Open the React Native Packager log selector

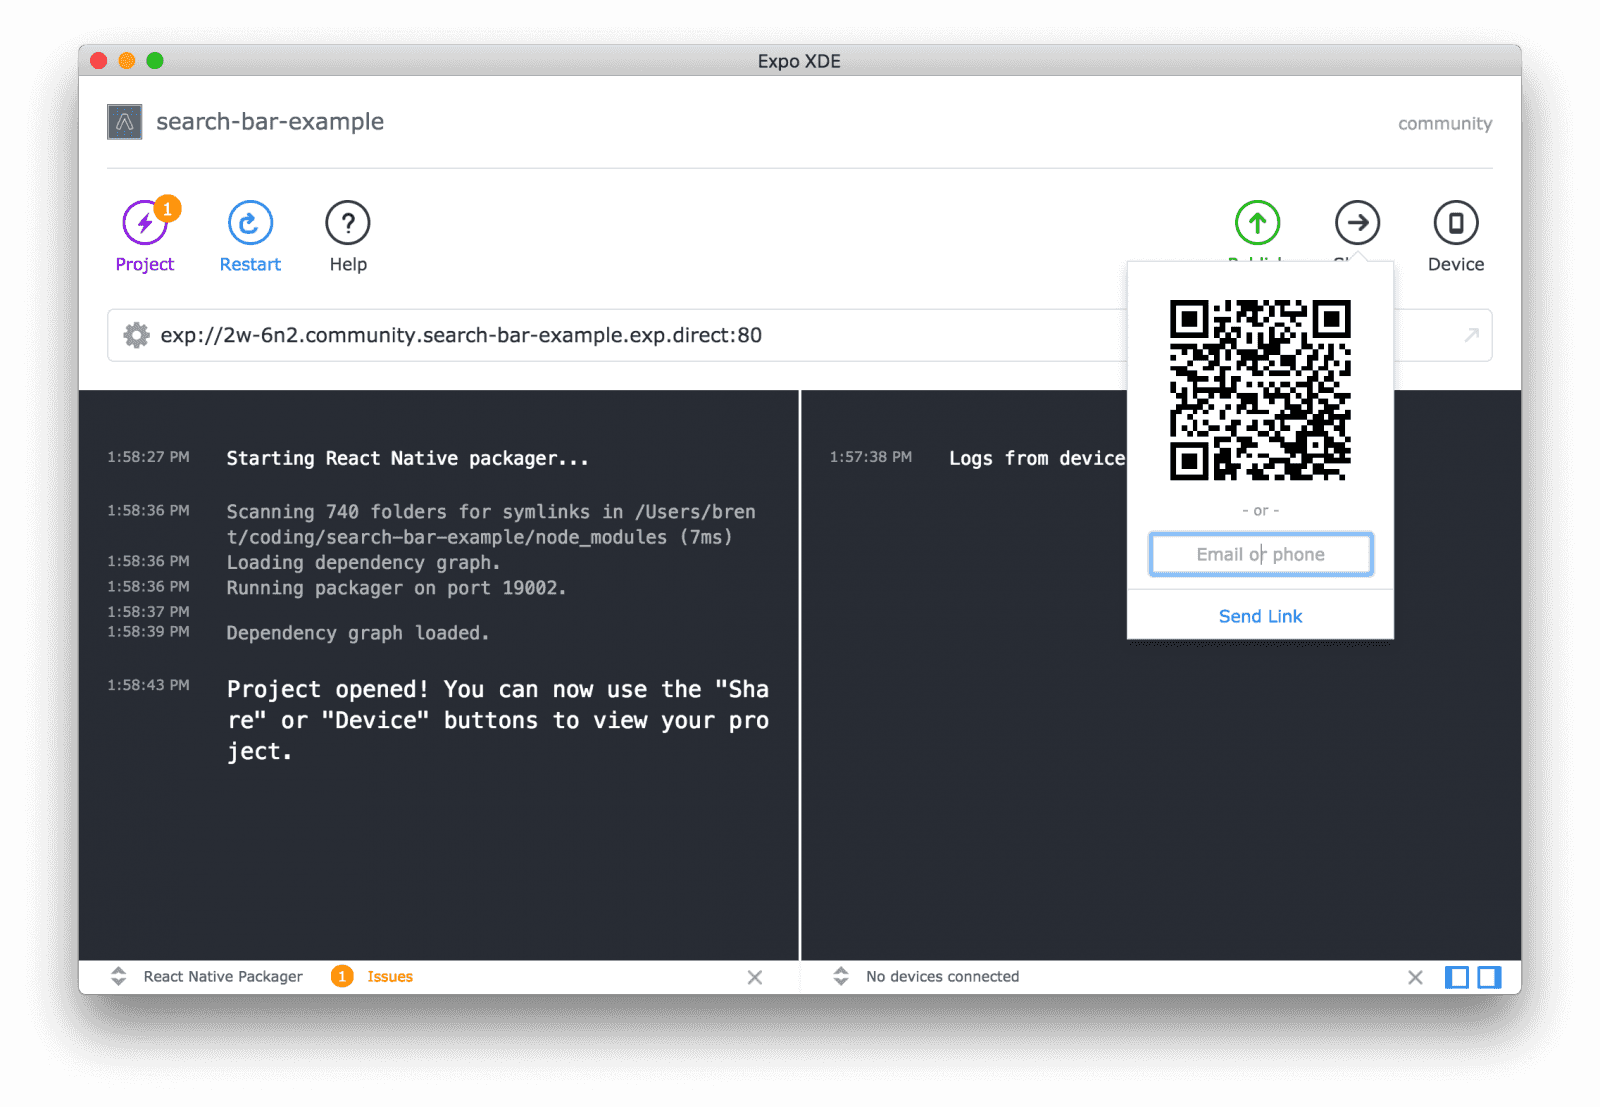pos(207,976)
